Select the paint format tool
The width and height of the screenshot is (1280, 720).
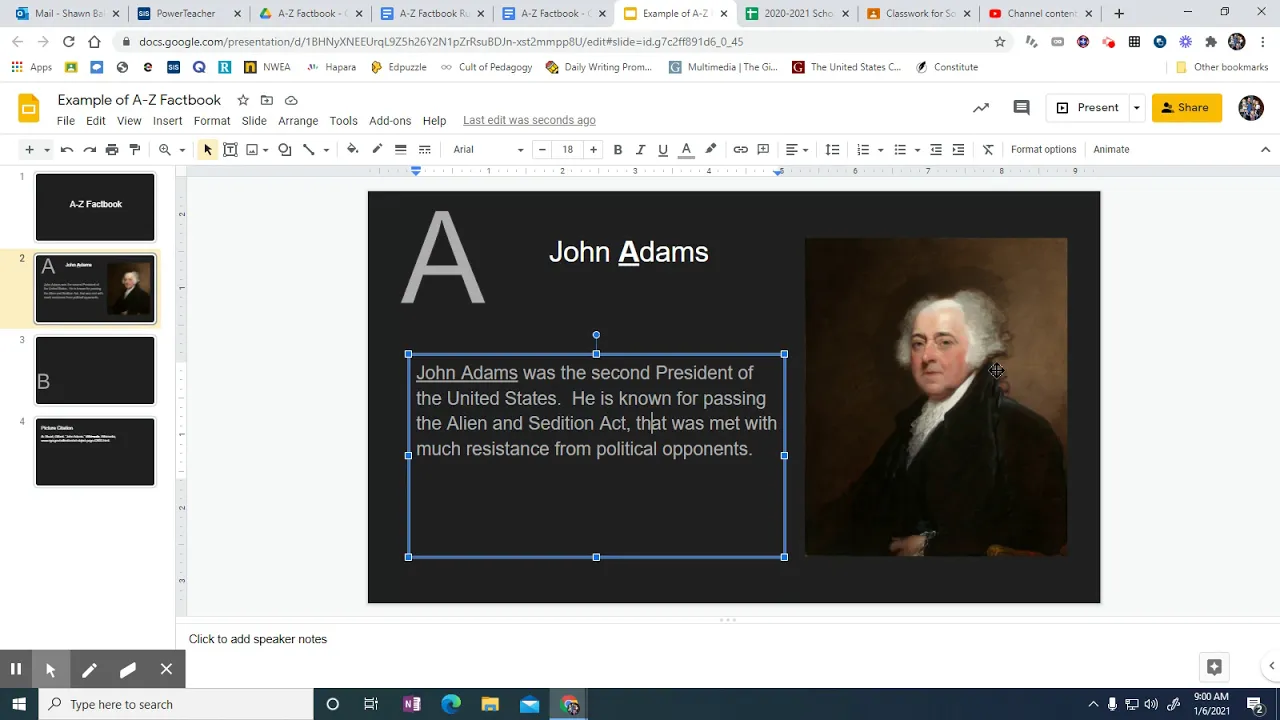(135, 150)
